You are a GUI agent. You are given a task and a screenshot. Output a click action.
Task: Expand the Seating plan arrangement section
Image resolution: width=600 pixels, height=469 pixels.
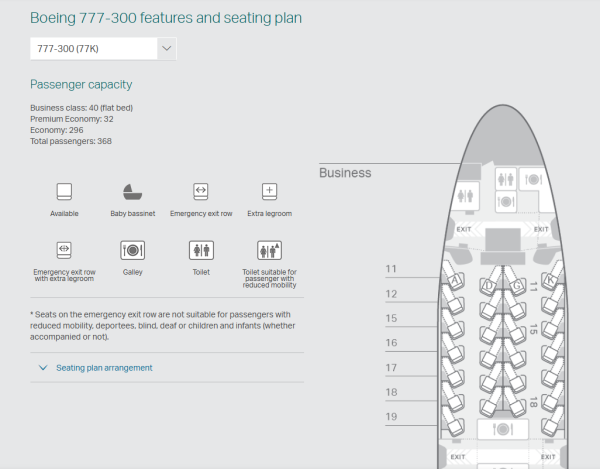click(x=104, y=368)
